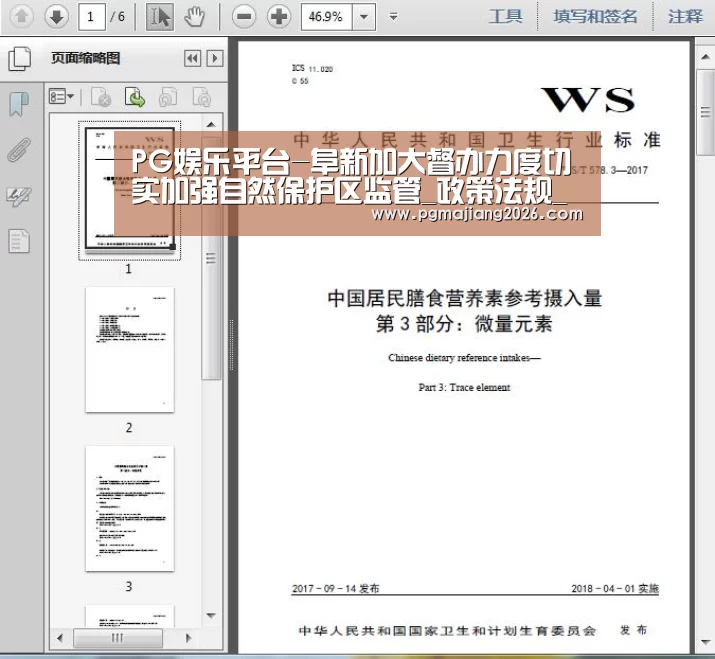This screenshot has height=659, width=715.
Task: Select page 2 thumbnail
Action: tap(130, 350)
